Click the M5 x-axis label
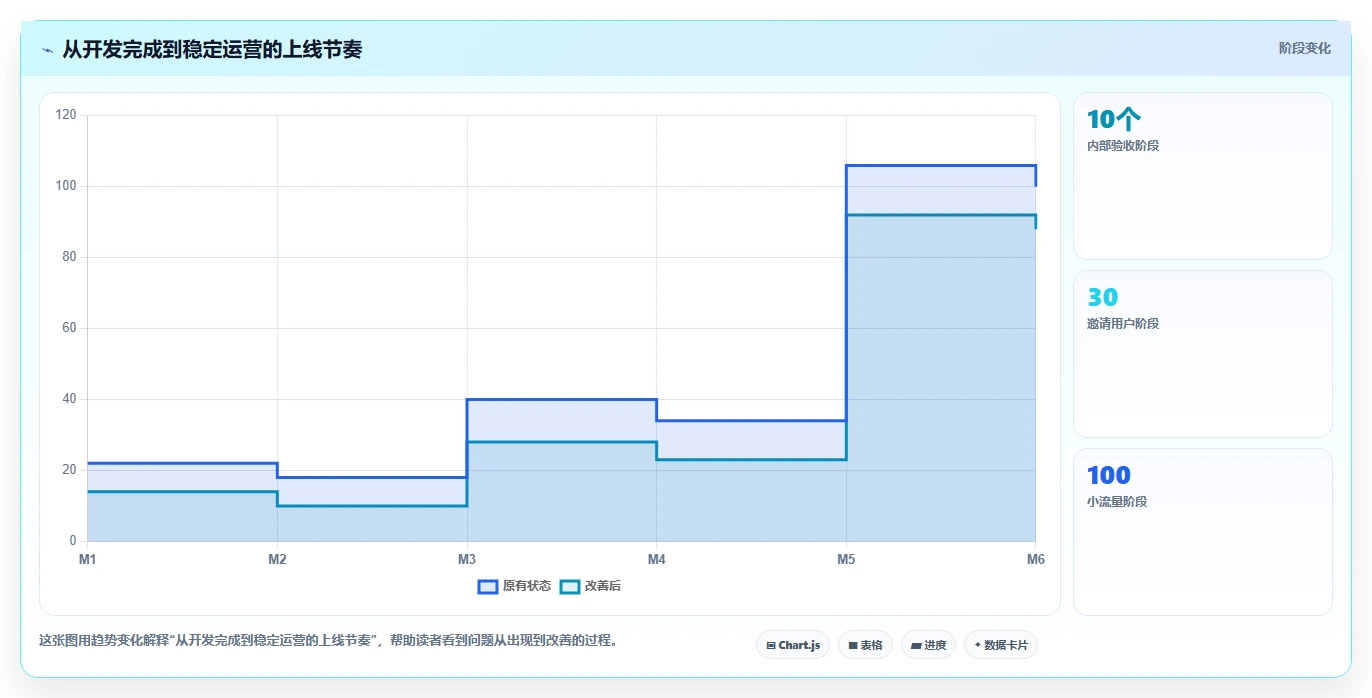Image resolution: width=1372 pixels, height=698 pixels. coord(846,559)
